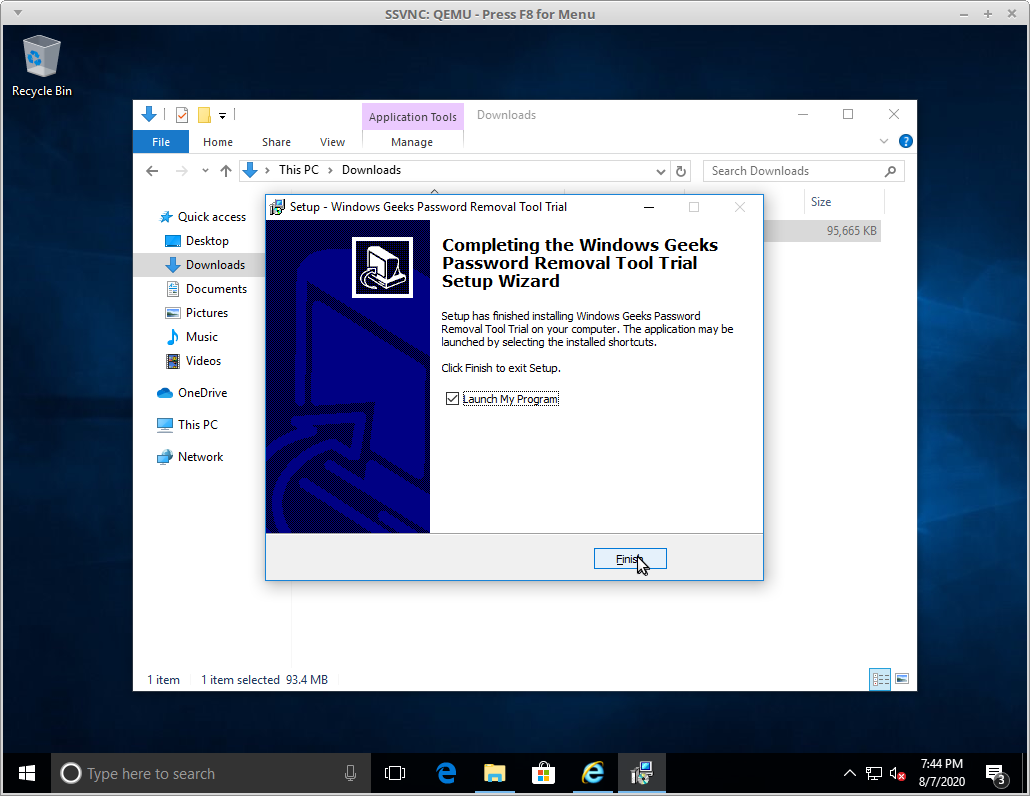Click This PC in the address bar

click(x=298, y=170)
